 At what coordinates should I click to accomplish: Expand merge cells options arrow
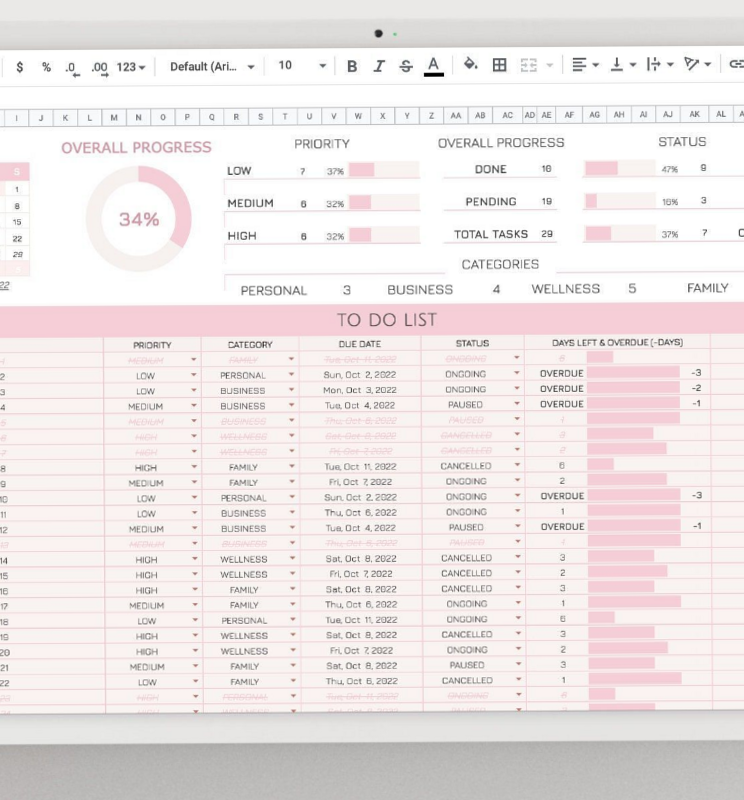(550, 65)
